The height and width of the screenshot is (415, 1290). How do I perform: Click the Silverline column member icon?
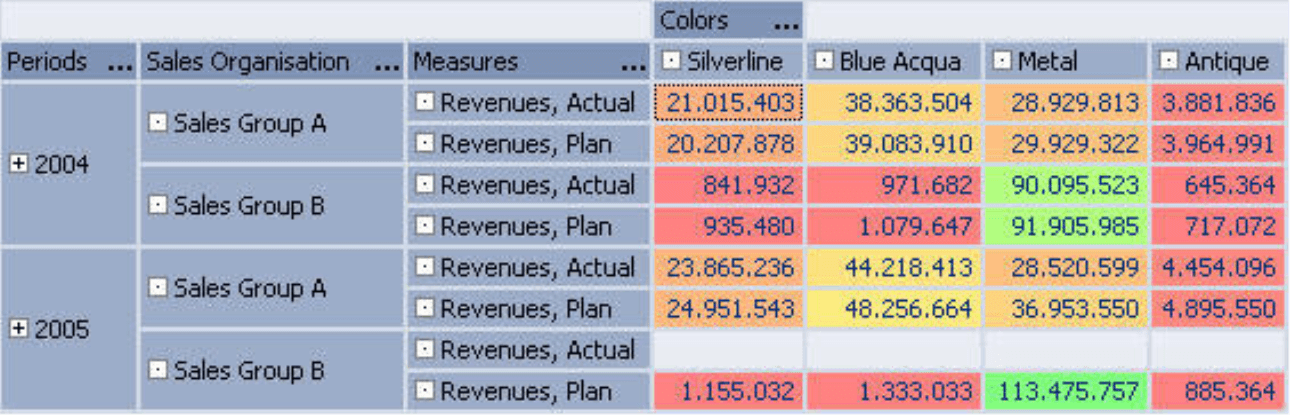671,62
